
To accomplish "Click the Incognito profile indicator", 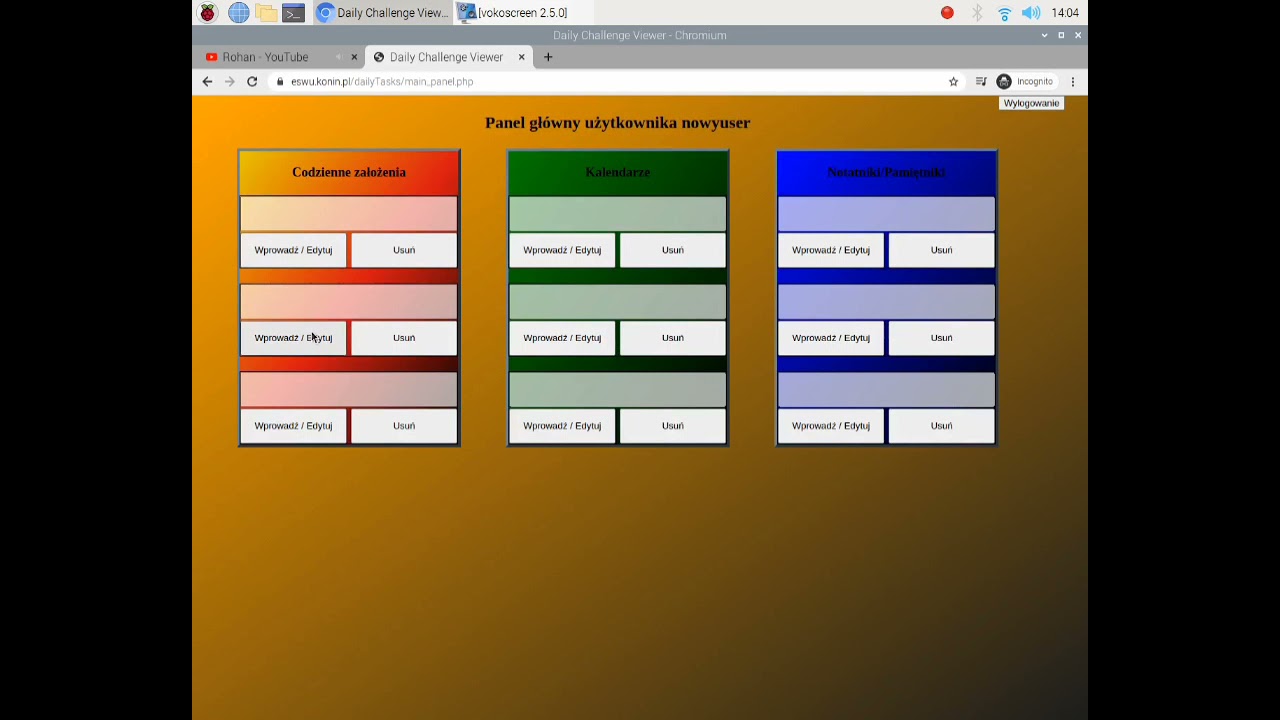I will point(1025,82).
